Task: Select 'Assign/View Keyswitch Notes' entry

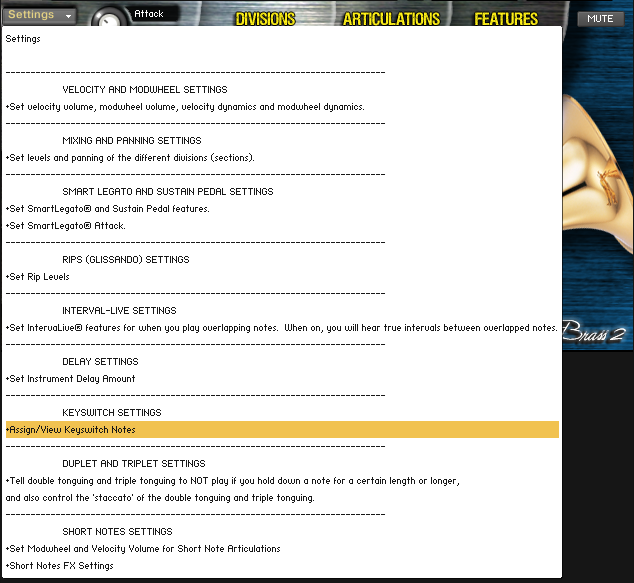Action: point(282,429)
